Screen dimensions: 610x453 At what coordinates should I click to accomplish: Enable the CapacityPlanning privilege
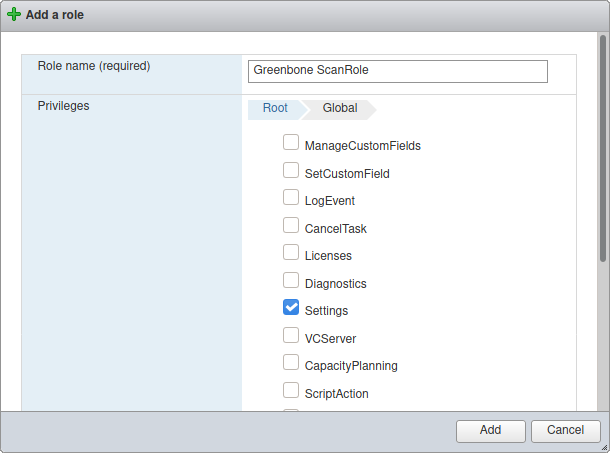pyautogui.click(x=291, y=363)
